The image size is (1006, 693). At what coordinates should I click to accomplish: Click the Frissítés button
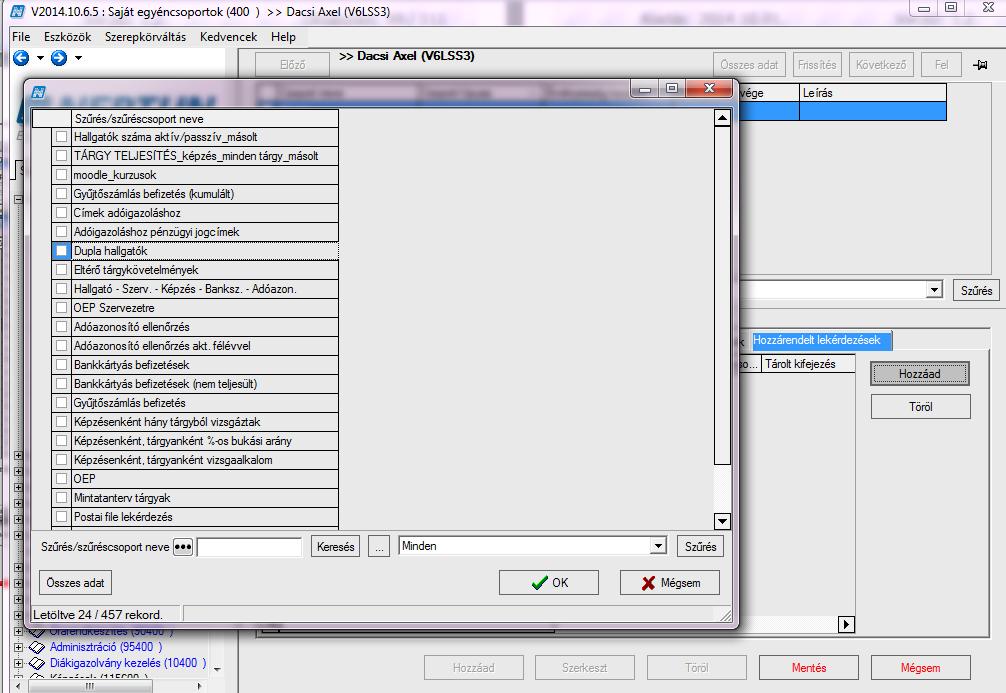tap(817, 65)
